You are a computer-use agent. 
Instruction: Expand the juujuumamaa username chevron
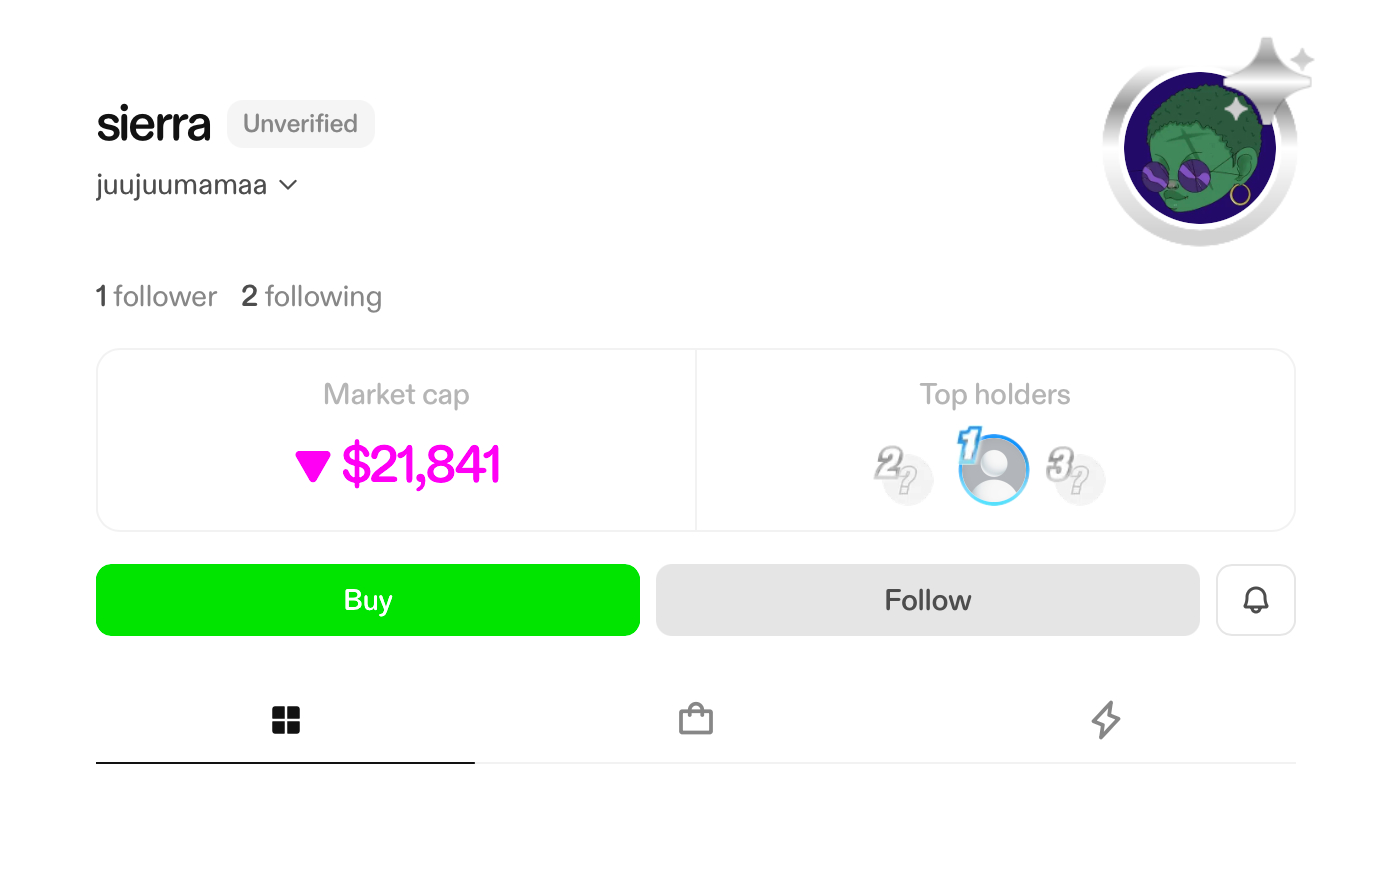(x=288, y=185)
